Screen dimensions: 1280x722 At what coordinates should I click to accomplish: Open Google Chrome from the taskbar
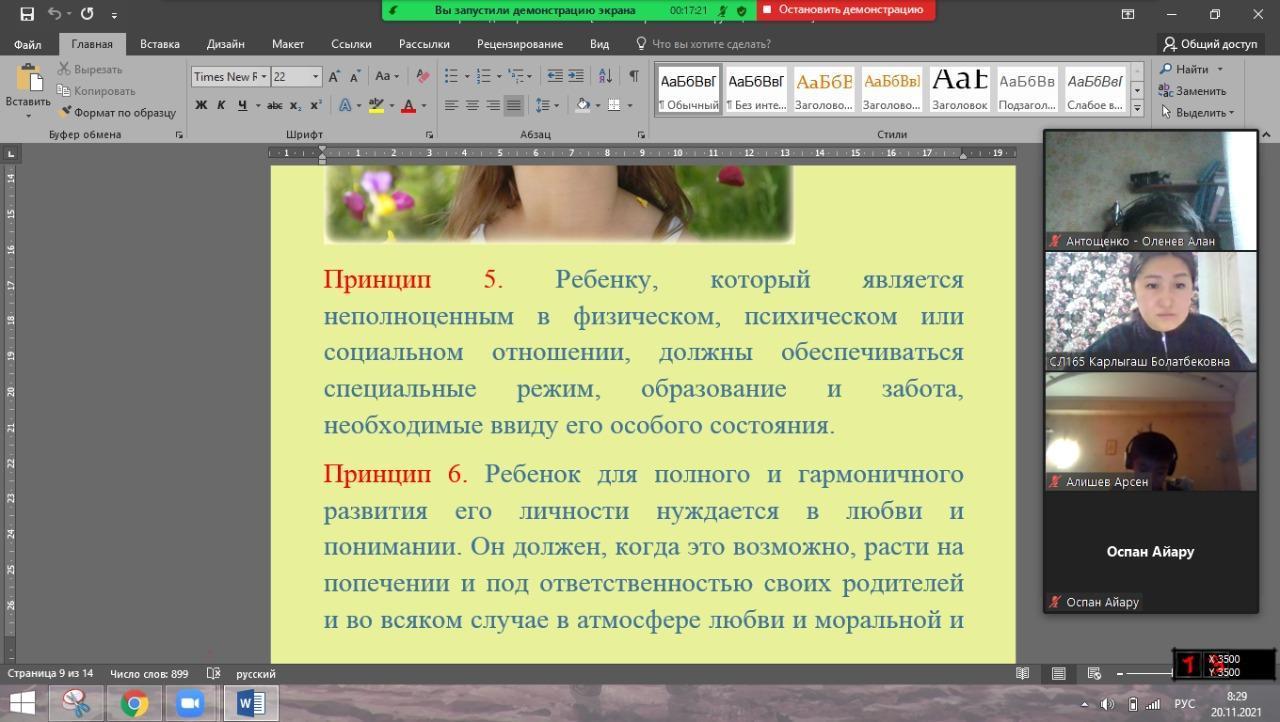click(x=134, y=703)
